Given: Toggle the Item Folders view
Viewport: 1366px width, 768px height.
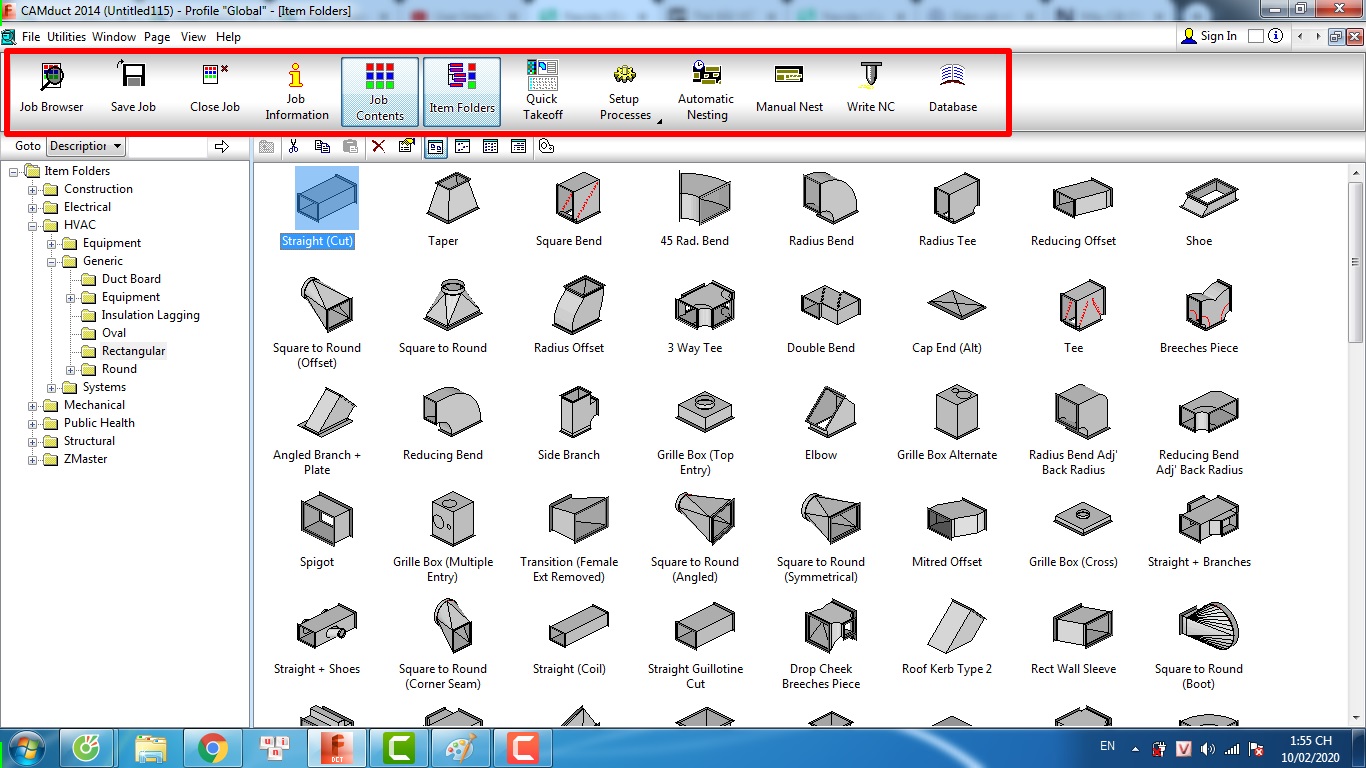Looking at the screenshot, I should pyautogui.click(x=462, y=90).
